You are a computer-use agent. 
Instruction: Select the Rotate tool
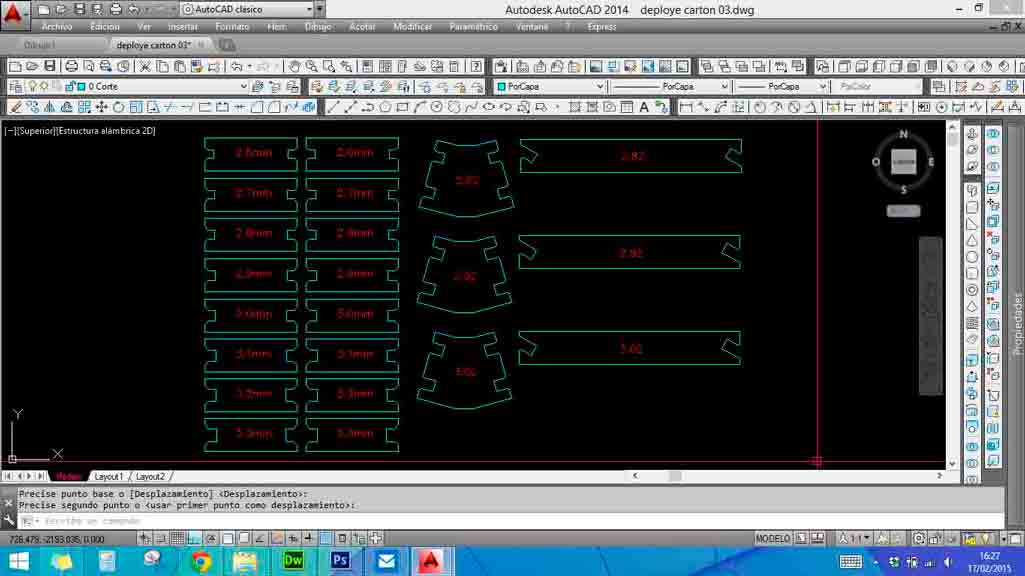tap(118, 107)
